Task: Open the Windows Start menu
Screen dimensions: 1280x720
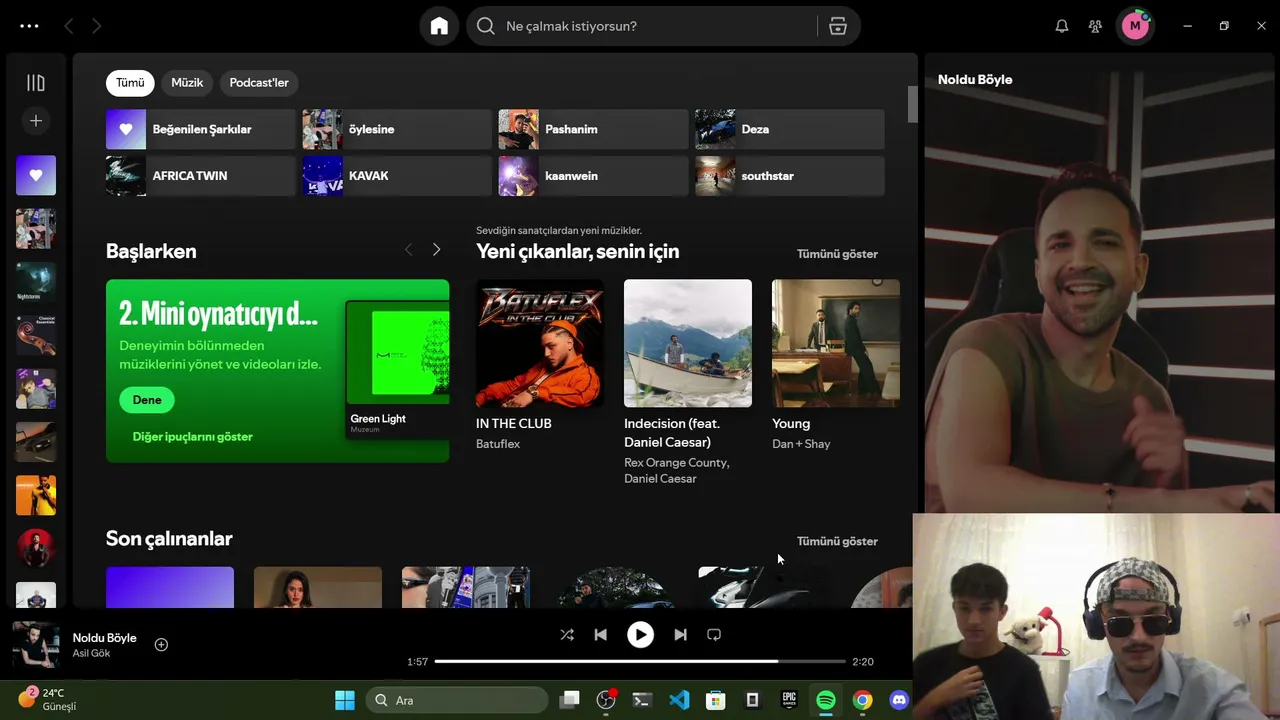Action: [345, 700]
